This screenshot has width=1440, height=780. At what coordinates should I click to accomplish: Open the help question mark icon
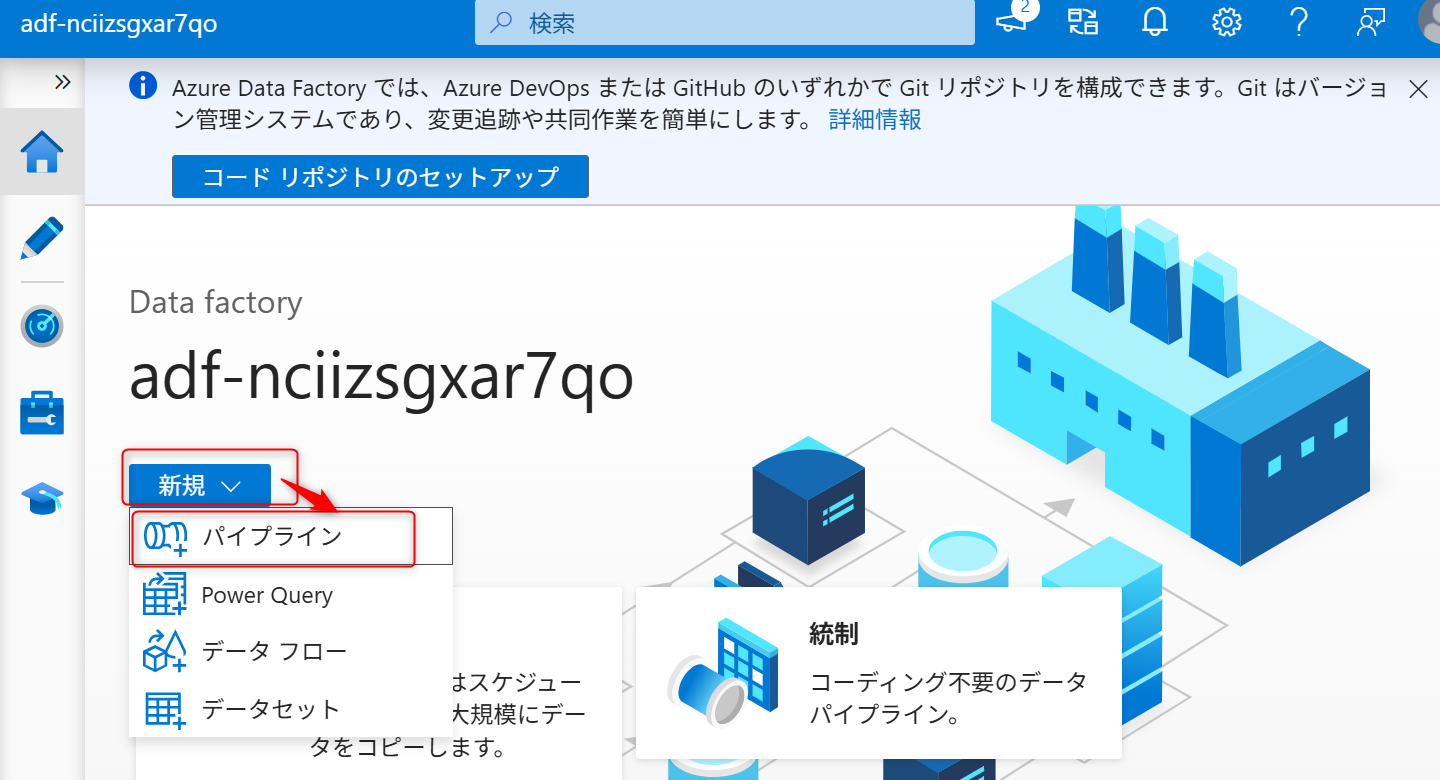click(x=1298, y=22)
